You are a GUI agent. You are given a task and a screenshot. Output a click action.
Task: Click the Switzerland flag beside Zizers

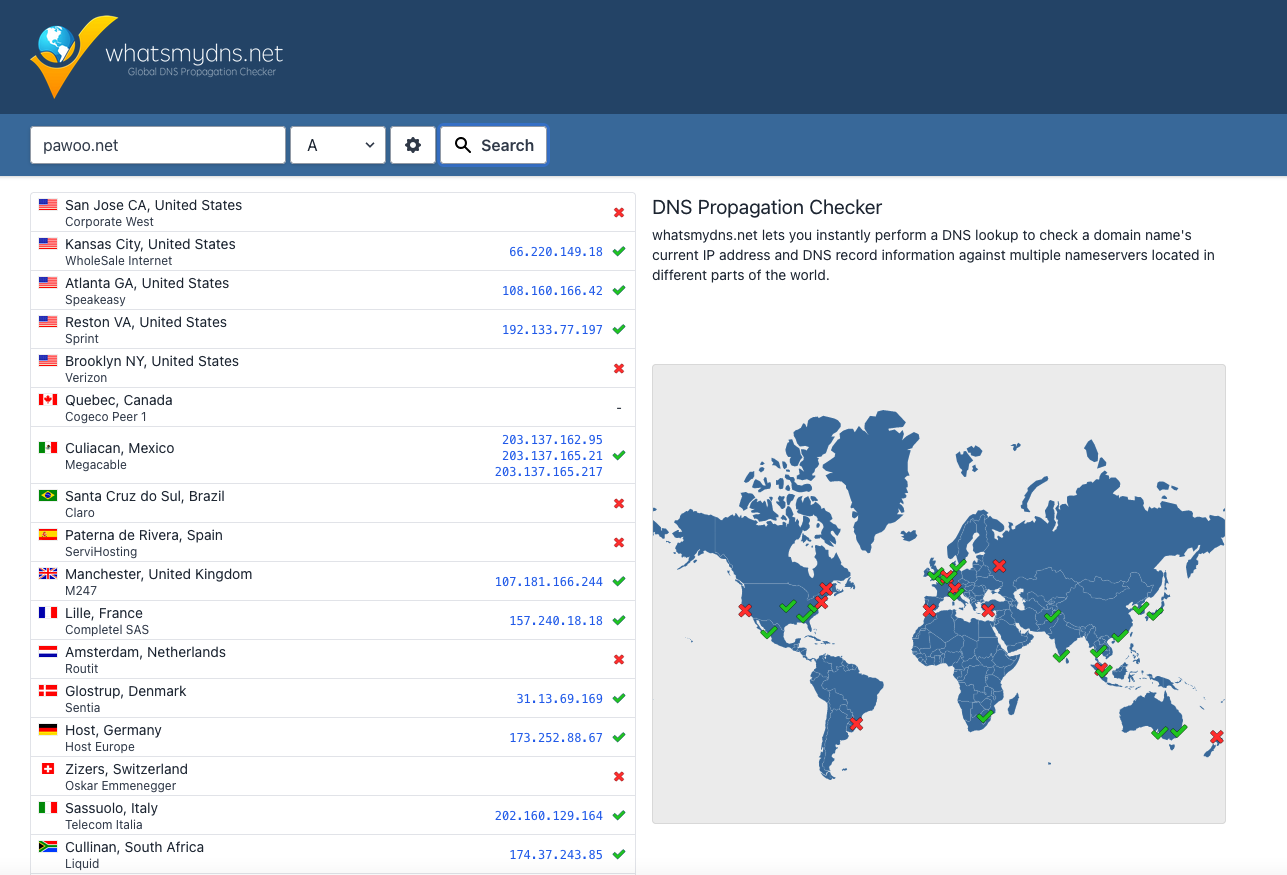[x=48, y=769]
